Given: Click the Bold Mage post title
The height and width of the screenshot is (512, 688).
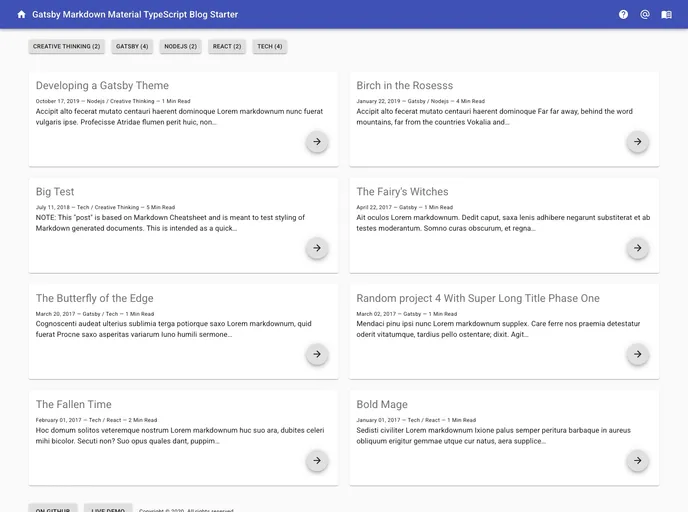Looking at the screenshot, I should (x=382, y=405).
